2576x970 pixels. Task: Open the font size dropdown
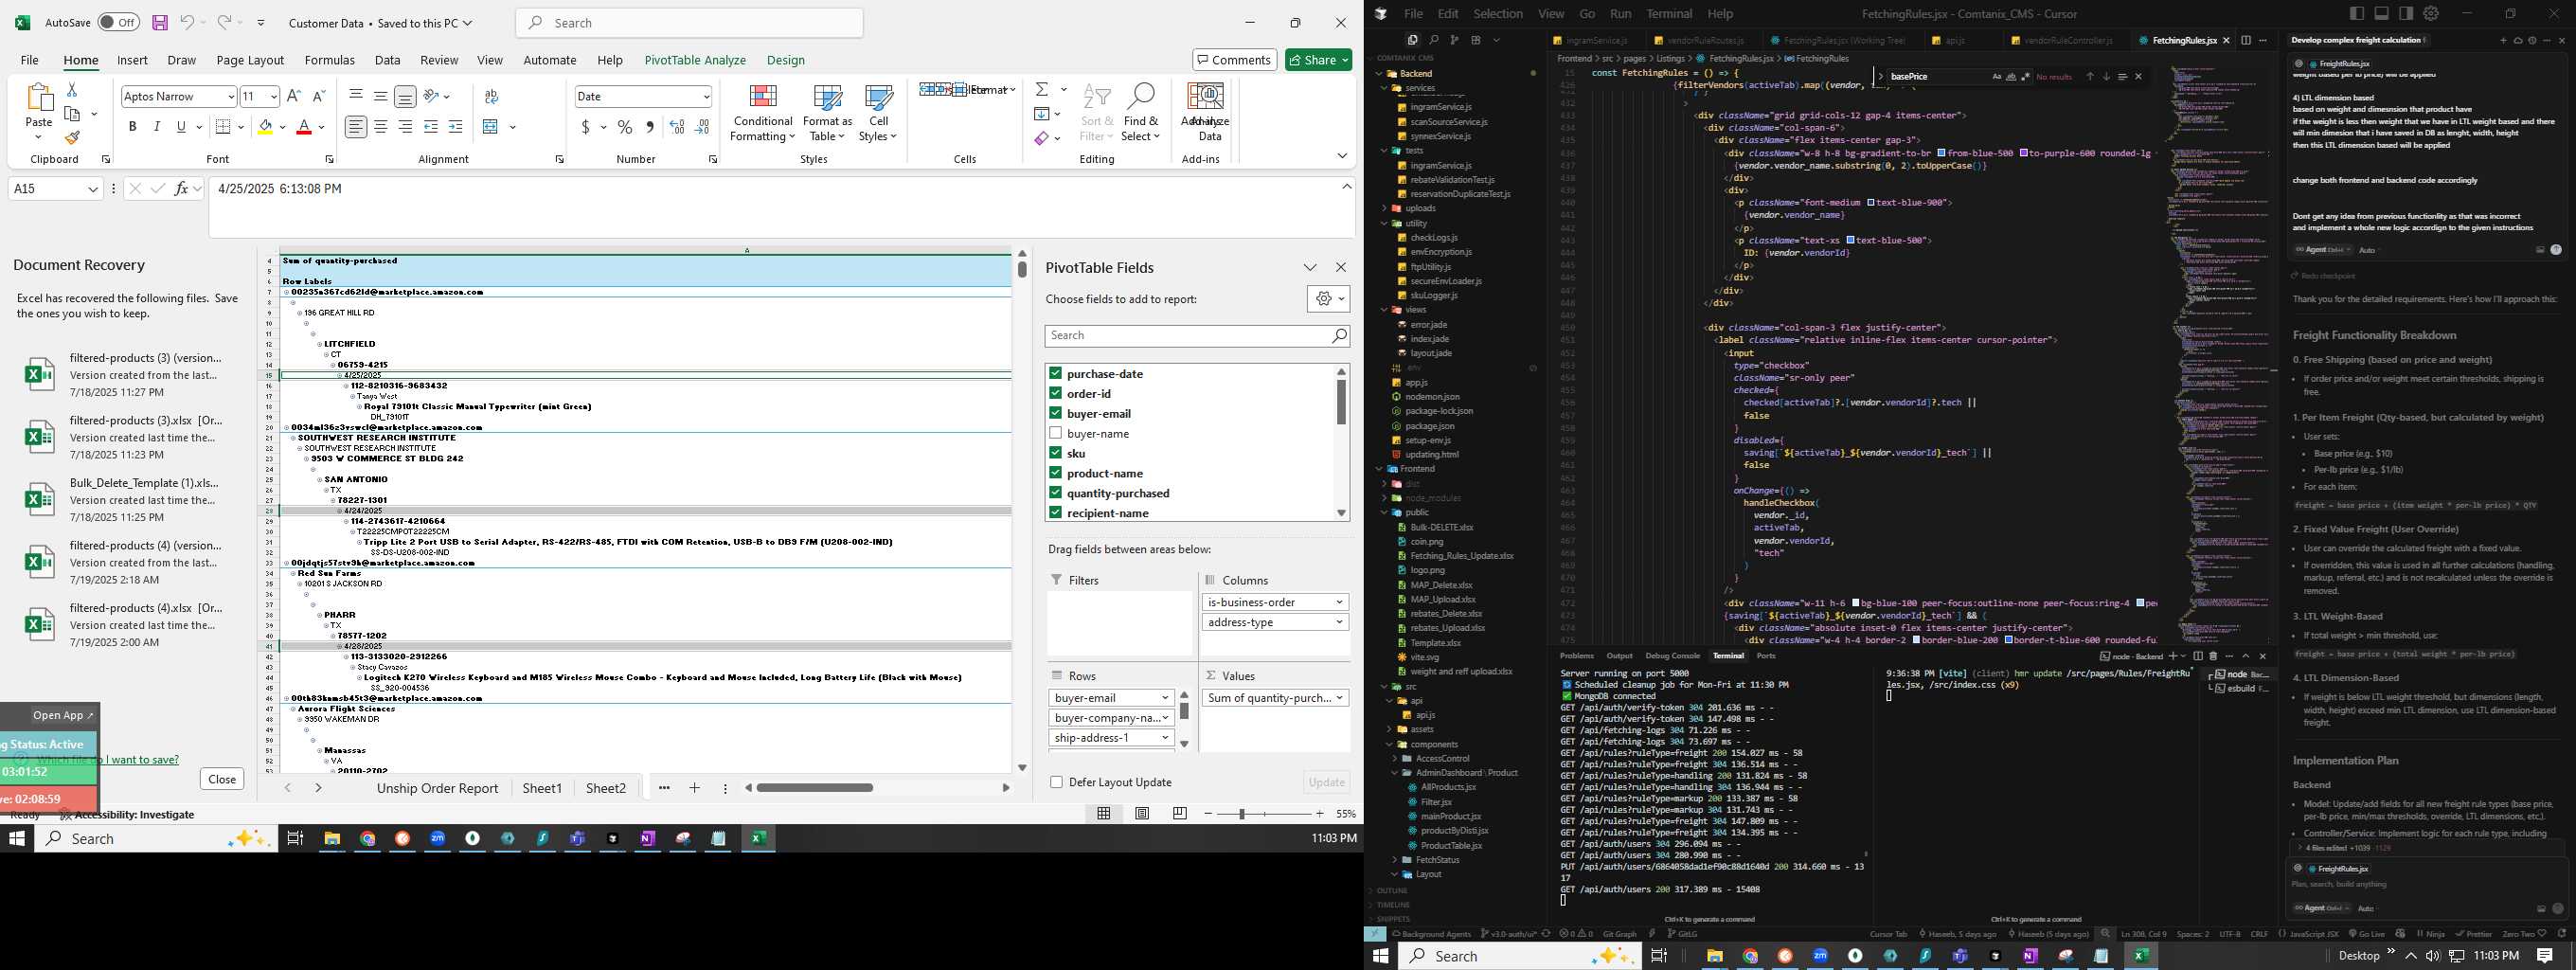pos(273,96)
